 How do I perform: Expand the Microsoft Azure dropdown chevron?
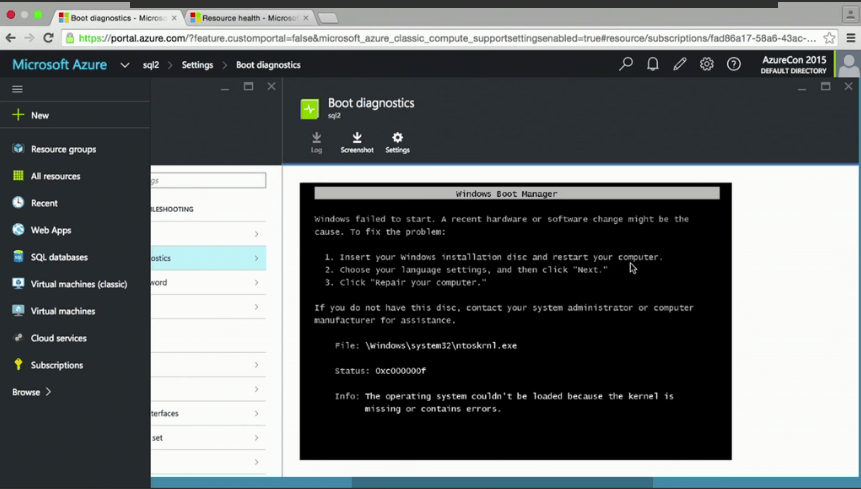(x=125, y=65)
